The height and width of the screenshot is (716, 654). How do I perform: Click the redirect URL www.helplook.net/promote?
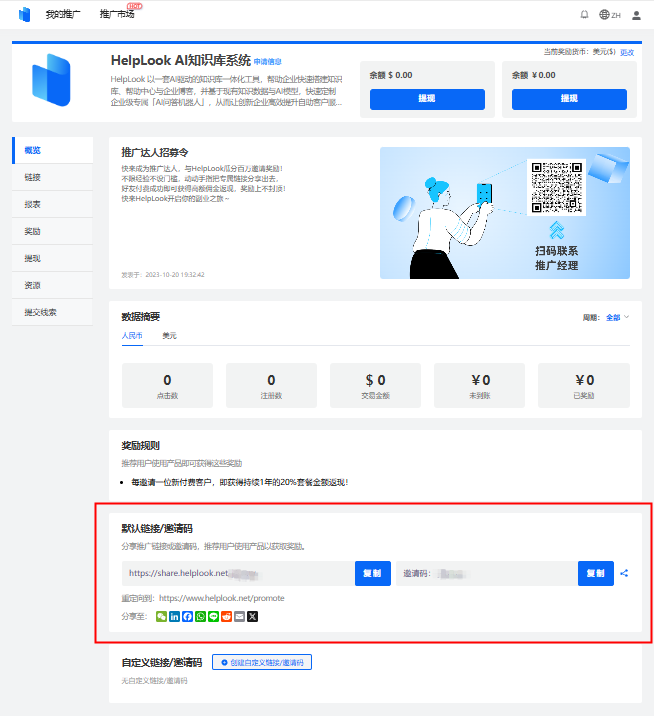pos(222,598)
